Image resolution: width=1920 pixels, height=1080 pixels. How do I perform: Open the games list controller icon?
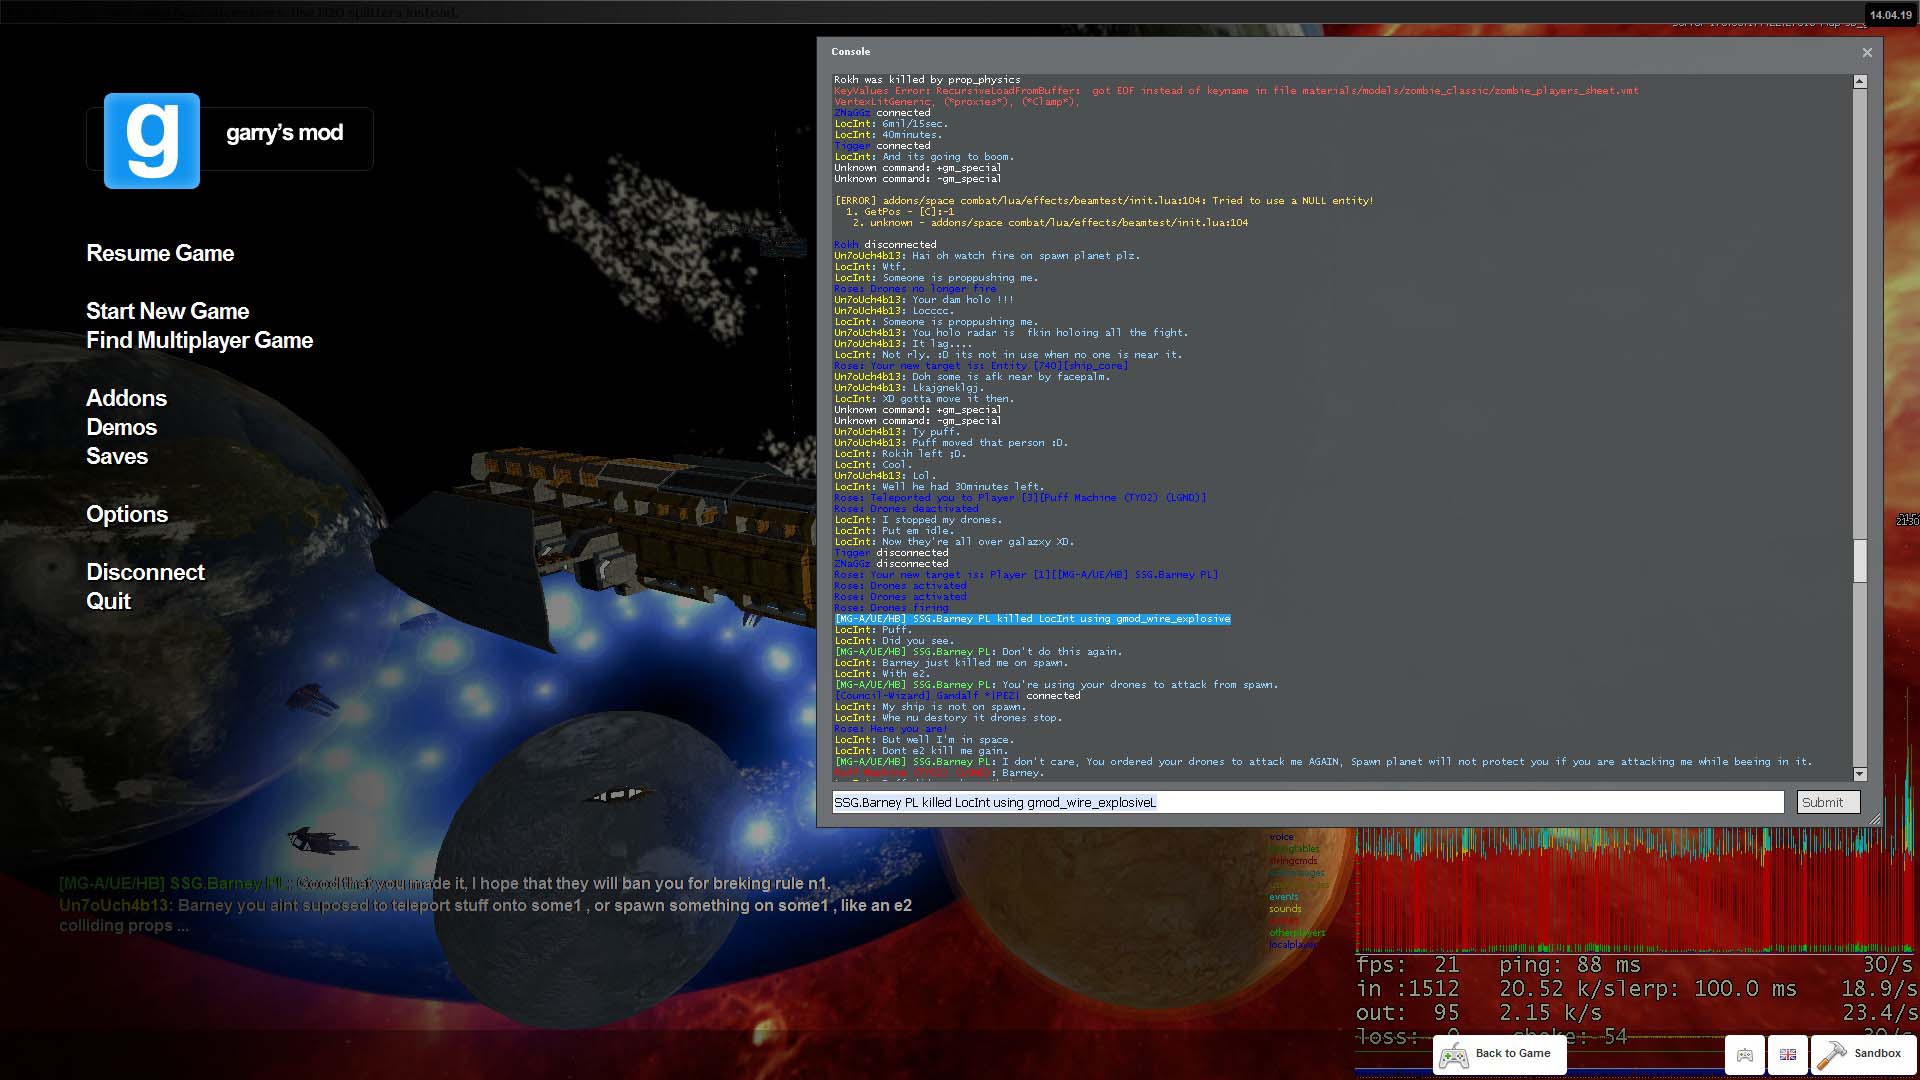[x=1745, y=1055]
